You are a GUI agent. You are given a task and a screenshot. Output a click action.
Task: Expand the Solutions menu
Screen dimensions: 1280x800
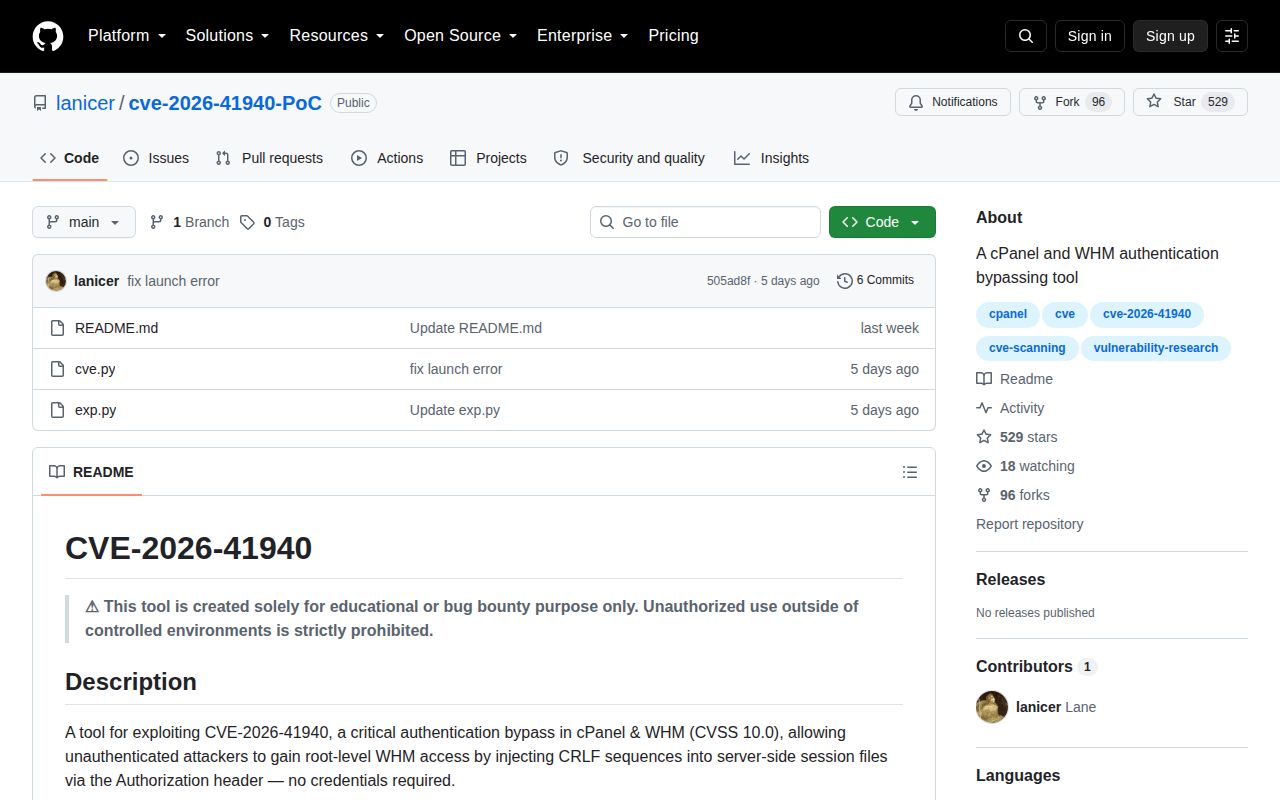pos(227,36)
